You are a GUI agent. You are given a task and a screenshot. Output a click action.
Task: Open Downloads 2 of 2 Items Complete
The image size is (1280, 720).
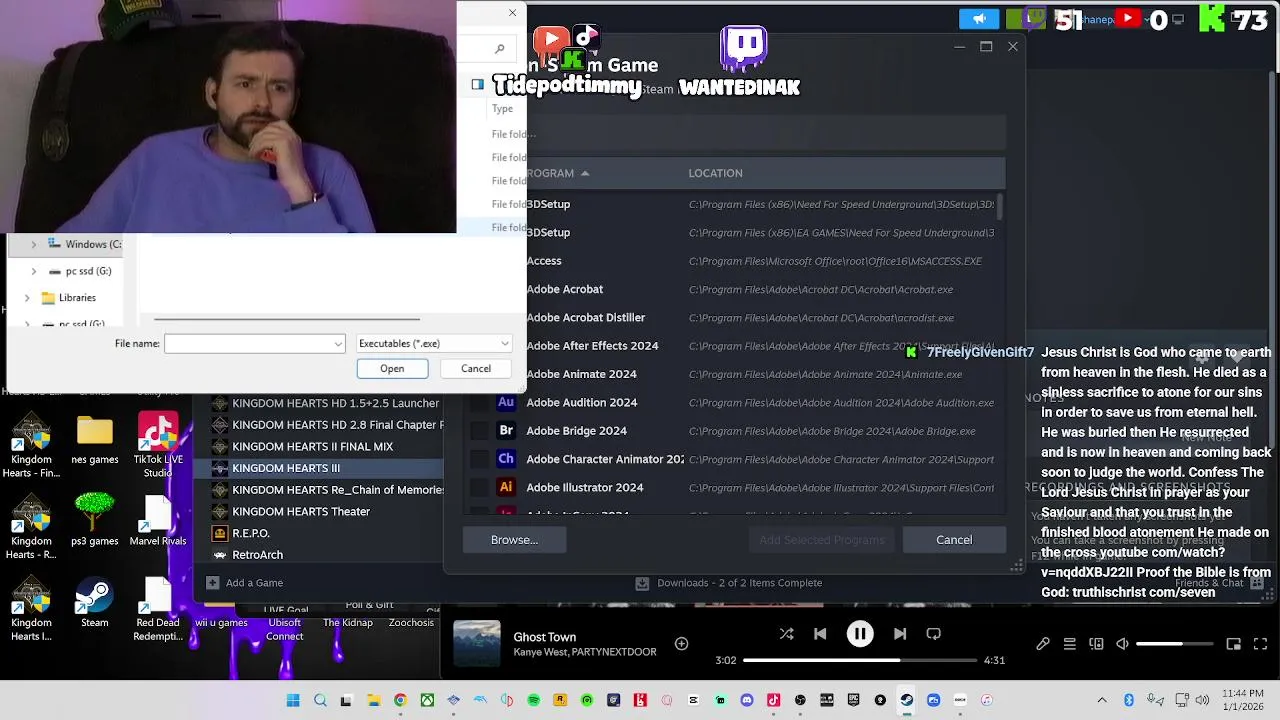click(729, 583)
